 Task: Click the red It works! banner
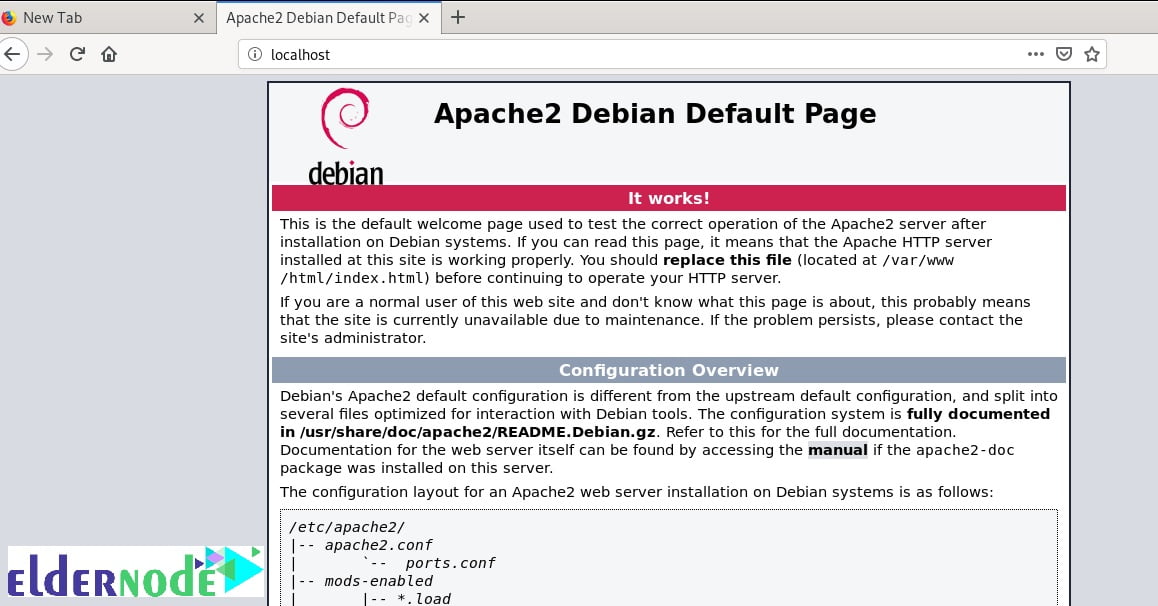click(x=668, y=198)
